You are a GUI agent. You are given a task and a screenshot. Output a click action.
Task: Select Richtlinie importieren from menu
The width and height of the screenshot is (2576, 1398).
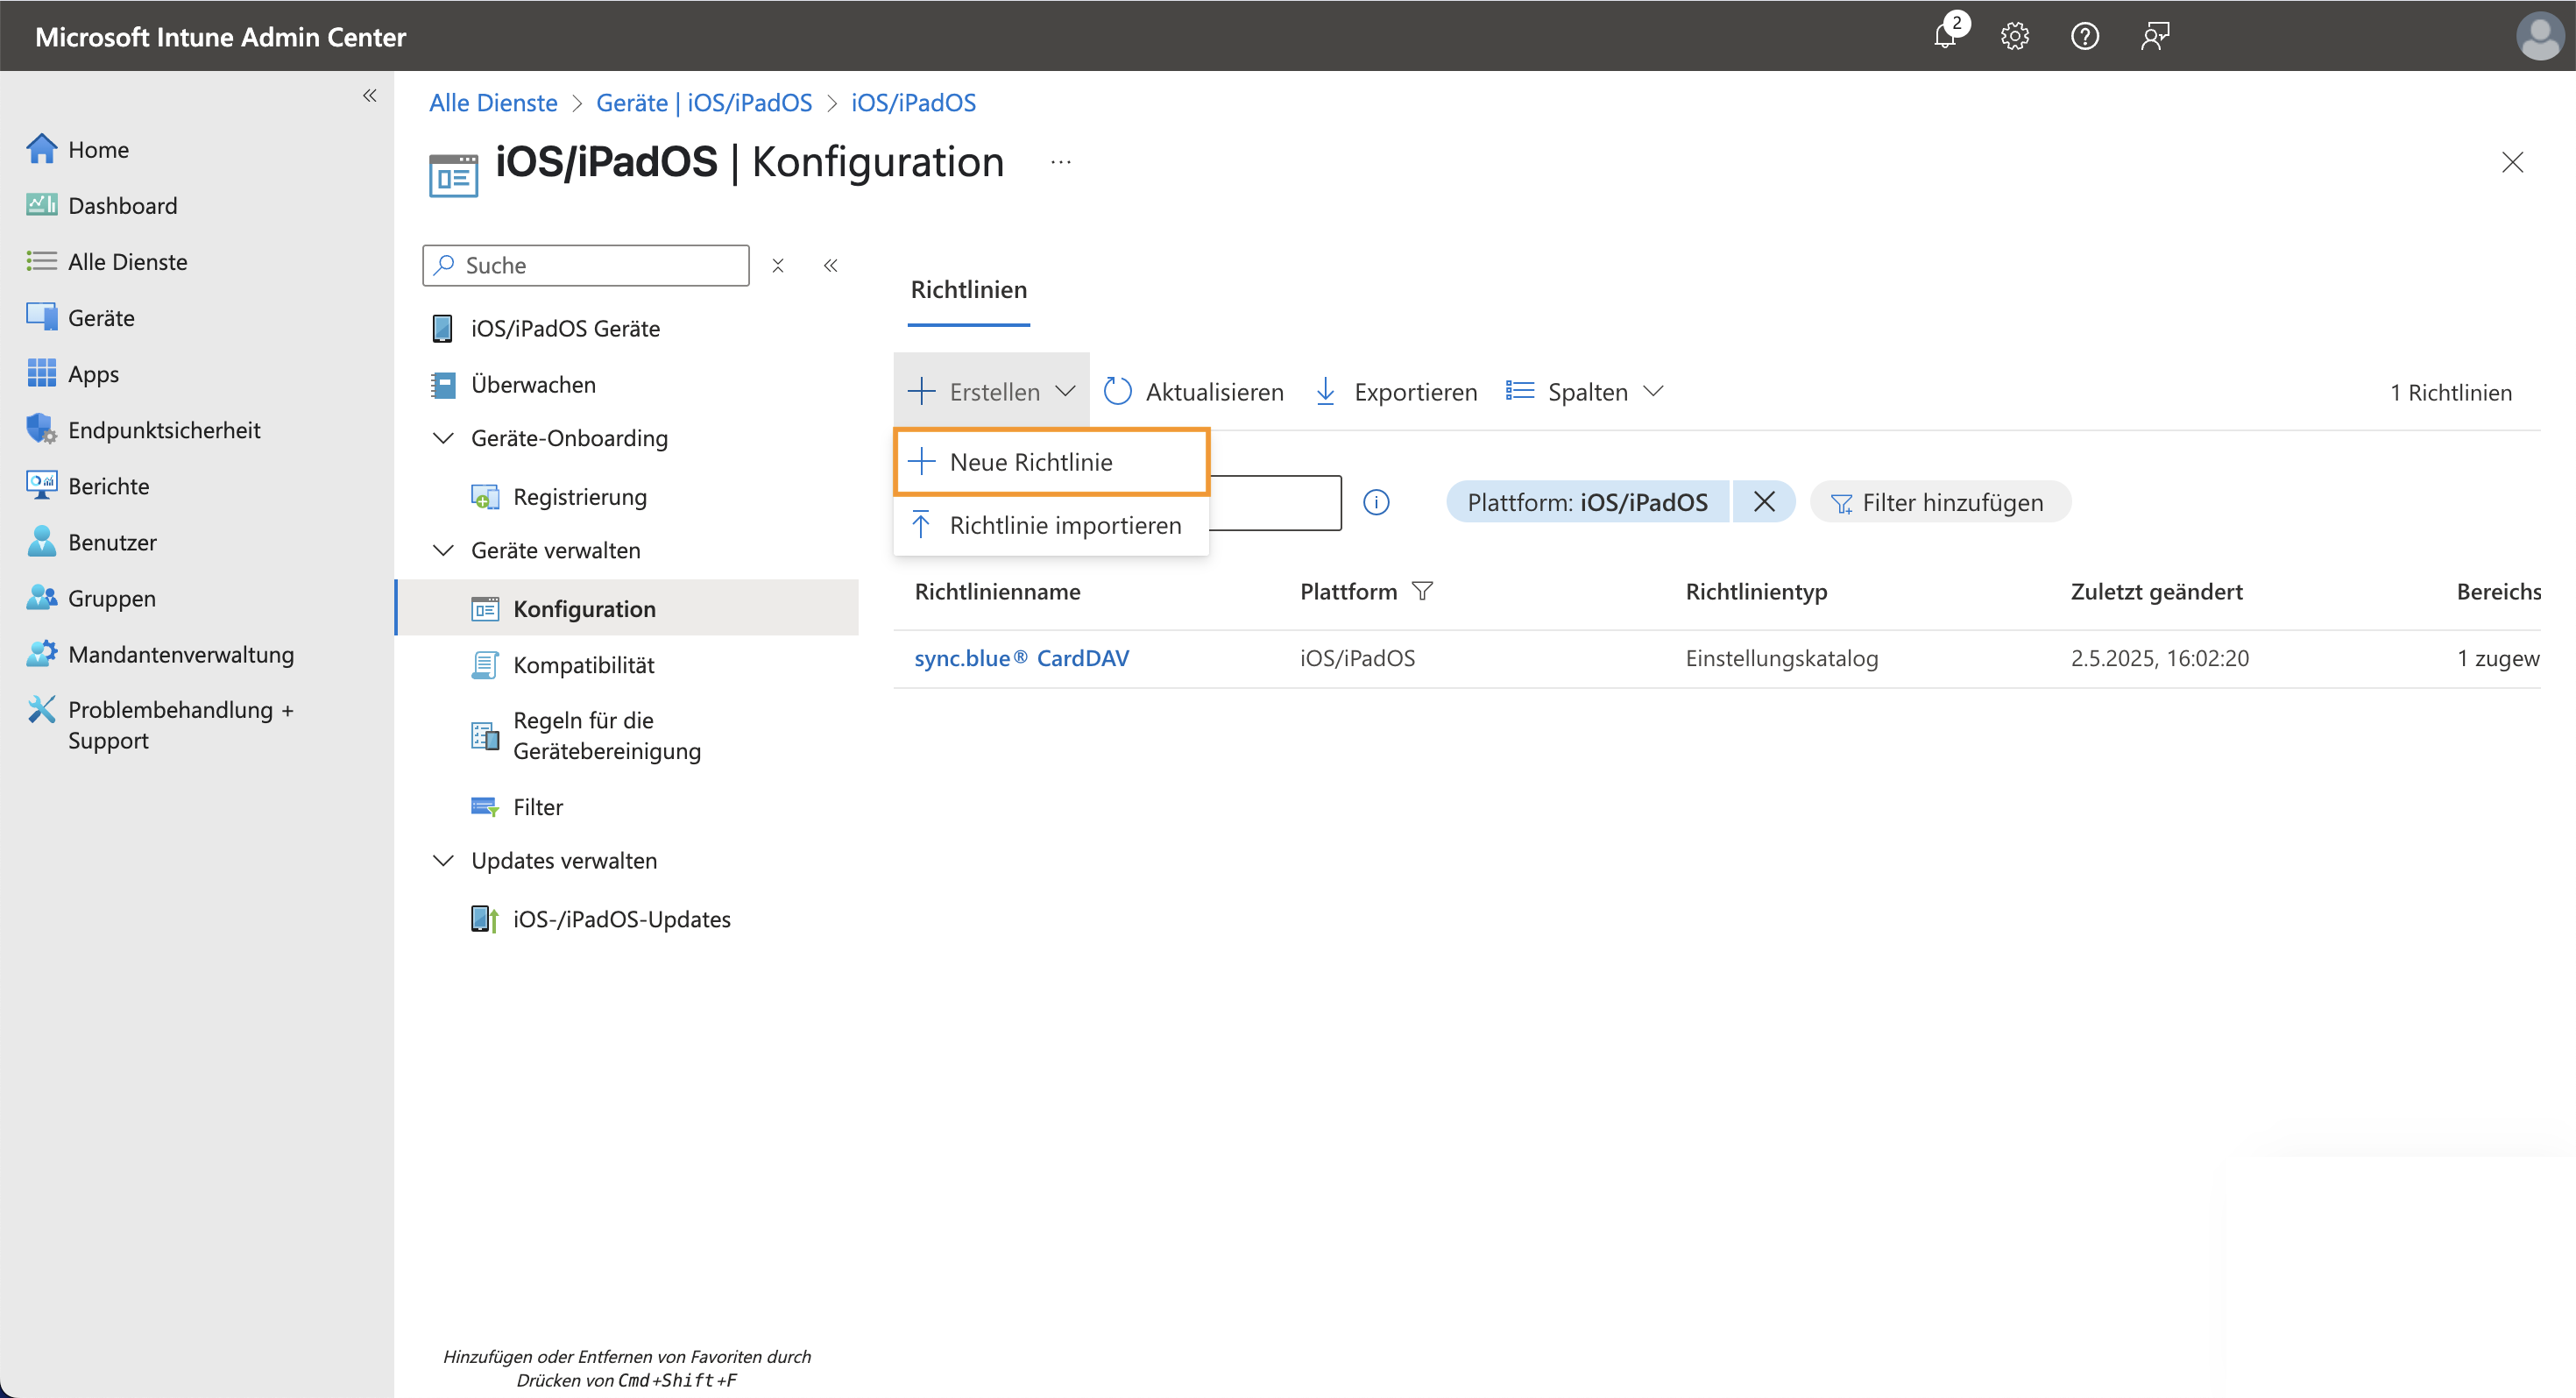(x=1052, y=525)
